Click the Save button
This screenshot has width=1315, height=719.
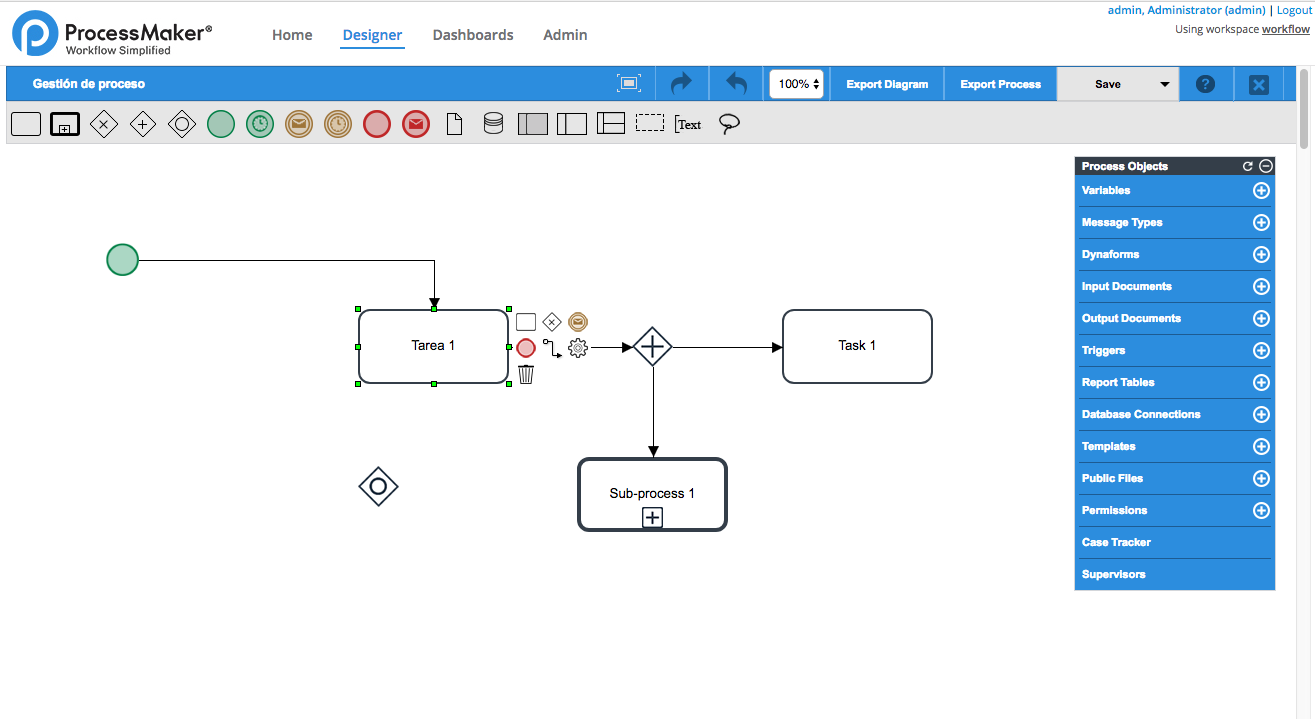click(1107, 84)
